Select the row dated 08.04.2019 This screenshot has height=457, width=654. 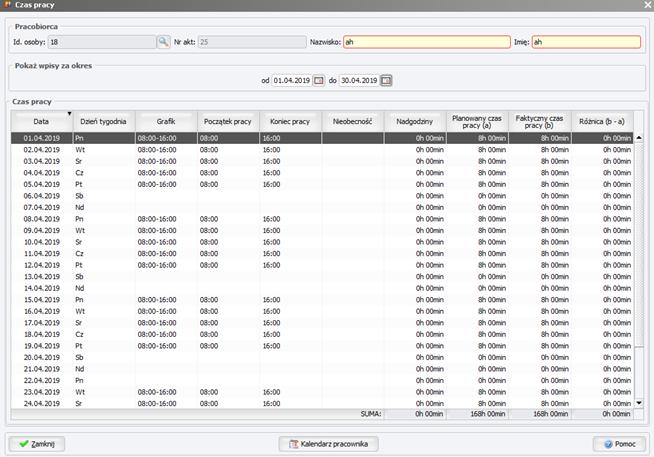[x=322, y=219]
